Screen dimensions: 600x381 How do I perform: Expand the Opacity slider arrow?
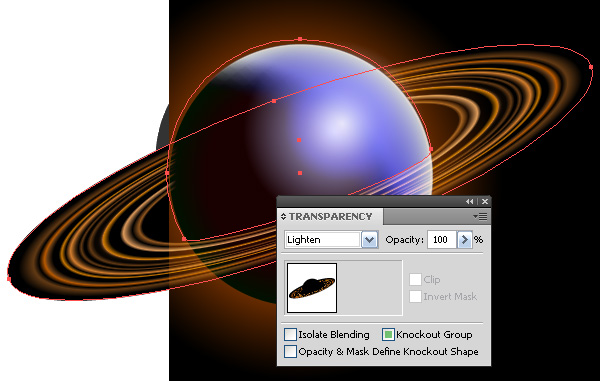point(465,240)
